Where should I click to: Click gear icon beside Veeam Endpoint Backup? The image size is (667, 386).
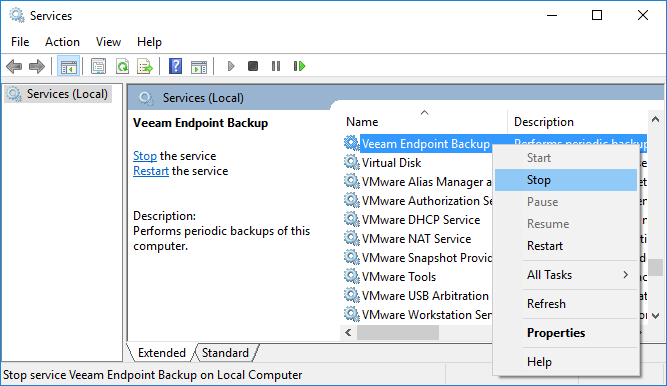pyautogui.click(x=351, y=143)
